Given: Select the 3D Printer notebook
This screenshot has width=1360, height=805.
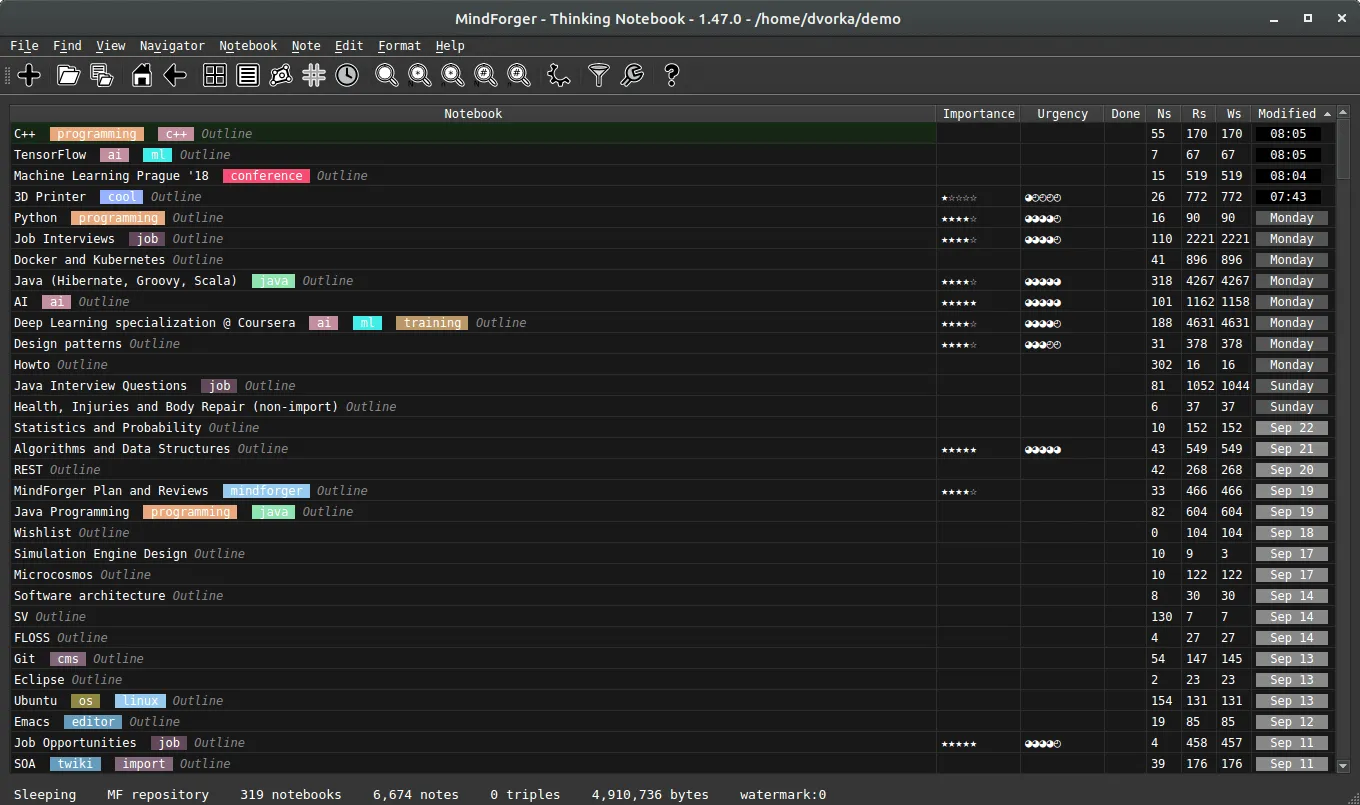Looking at the screenshot, I should (672, 197).
